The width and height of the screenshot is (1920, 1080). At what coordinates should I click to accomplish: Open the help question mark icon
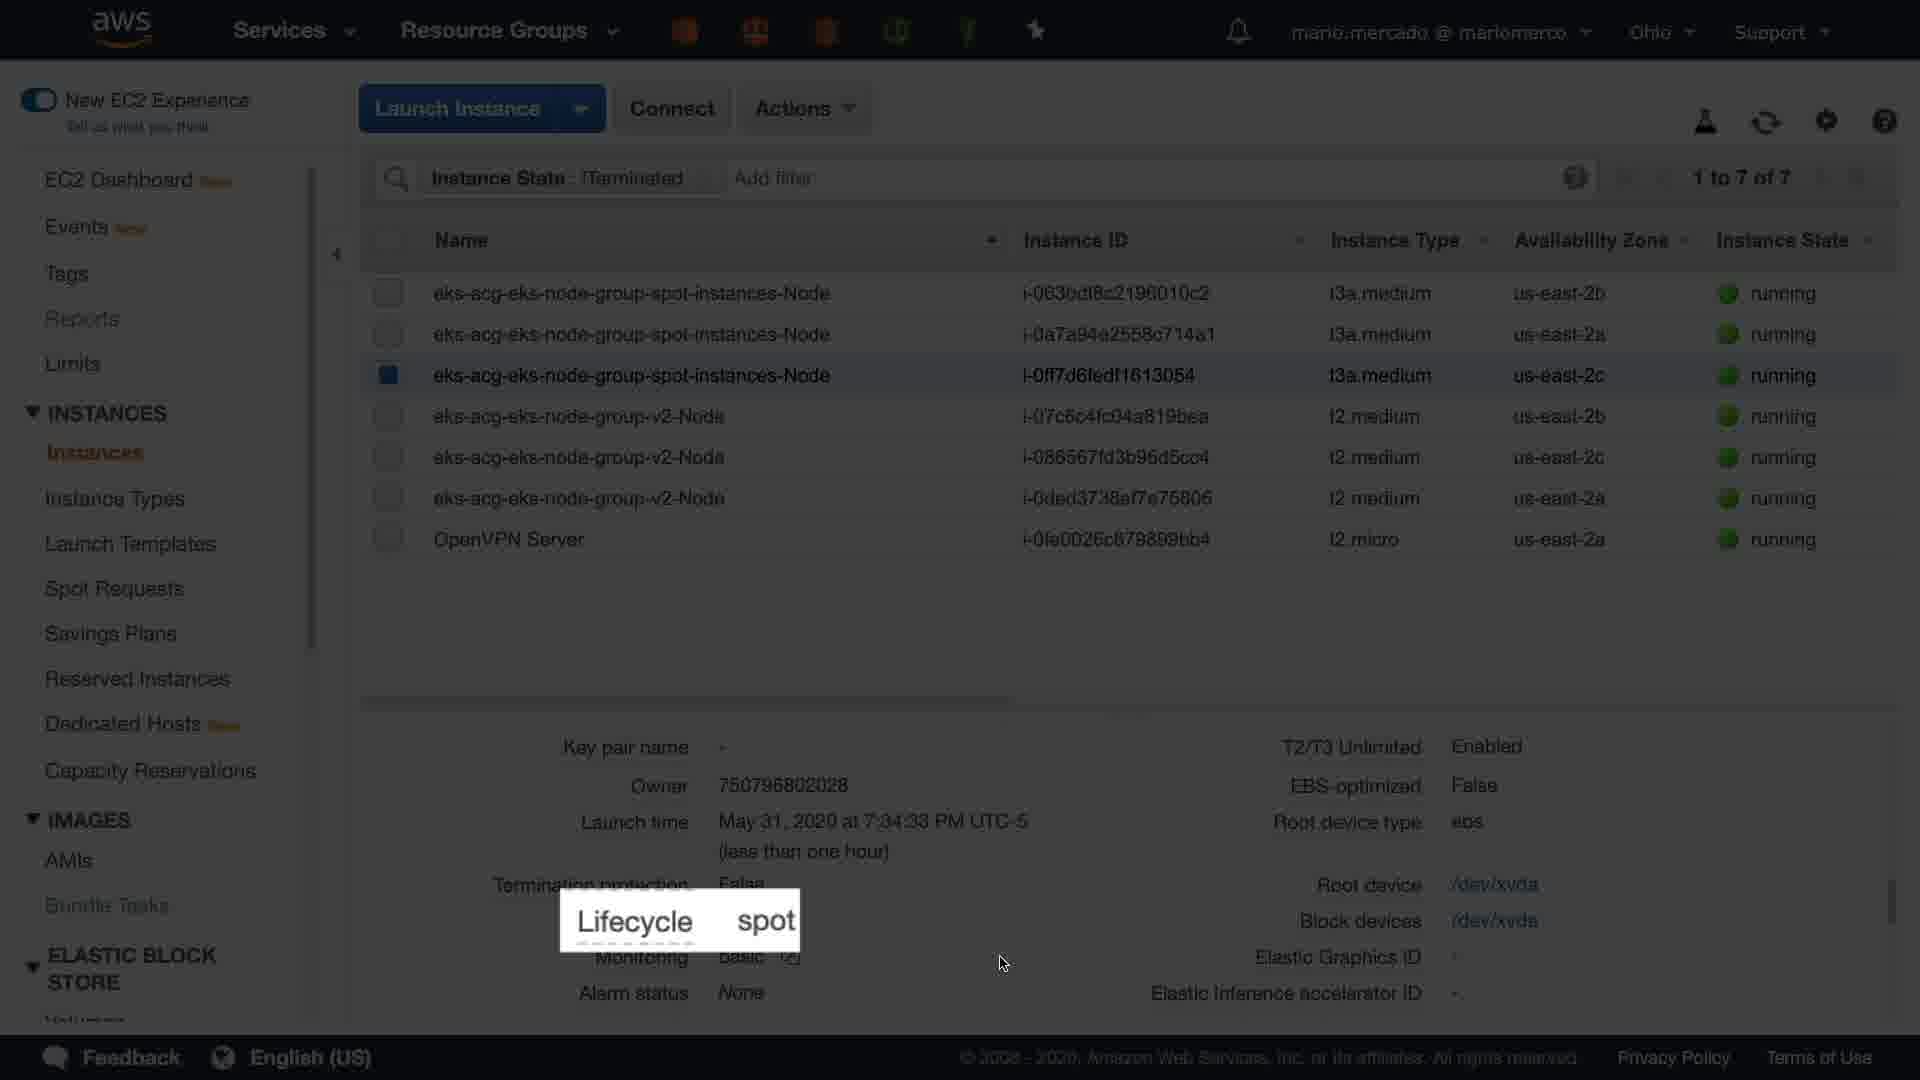tap(1884, 121)
